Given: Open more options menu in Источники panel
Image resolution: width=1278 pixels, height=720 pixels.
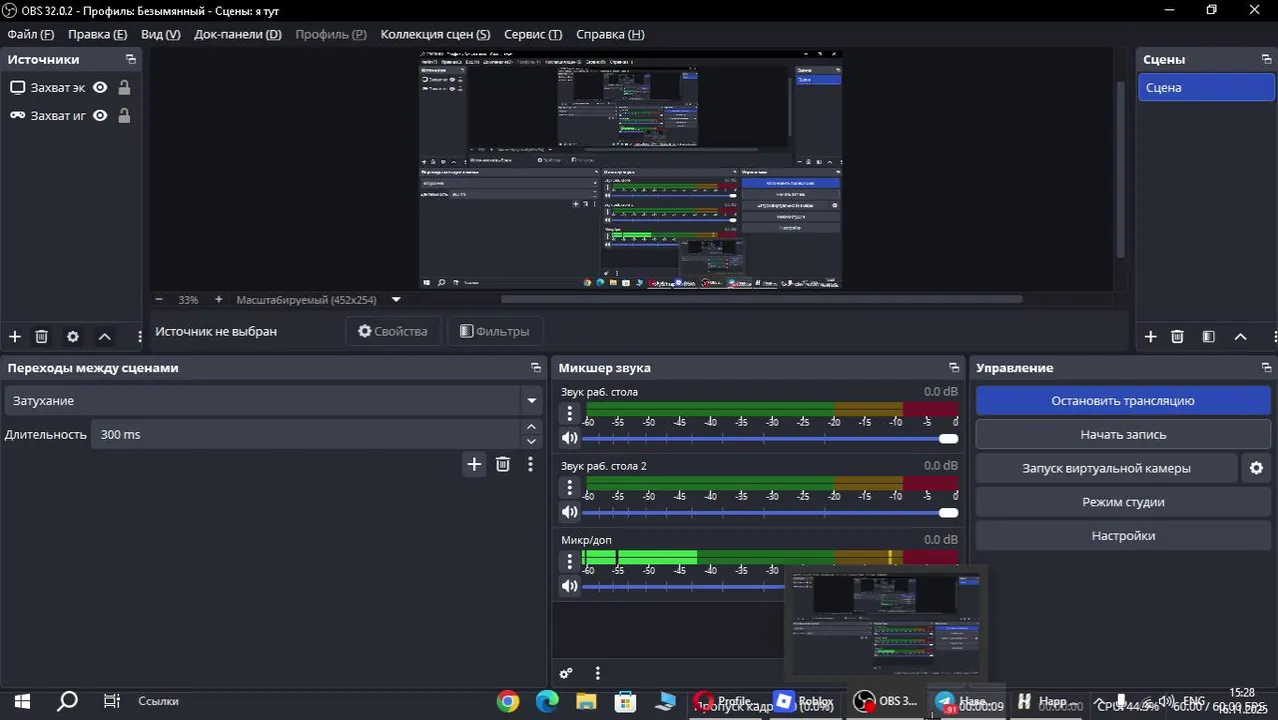Looking at the screenshot, I should tap(139, 337).
